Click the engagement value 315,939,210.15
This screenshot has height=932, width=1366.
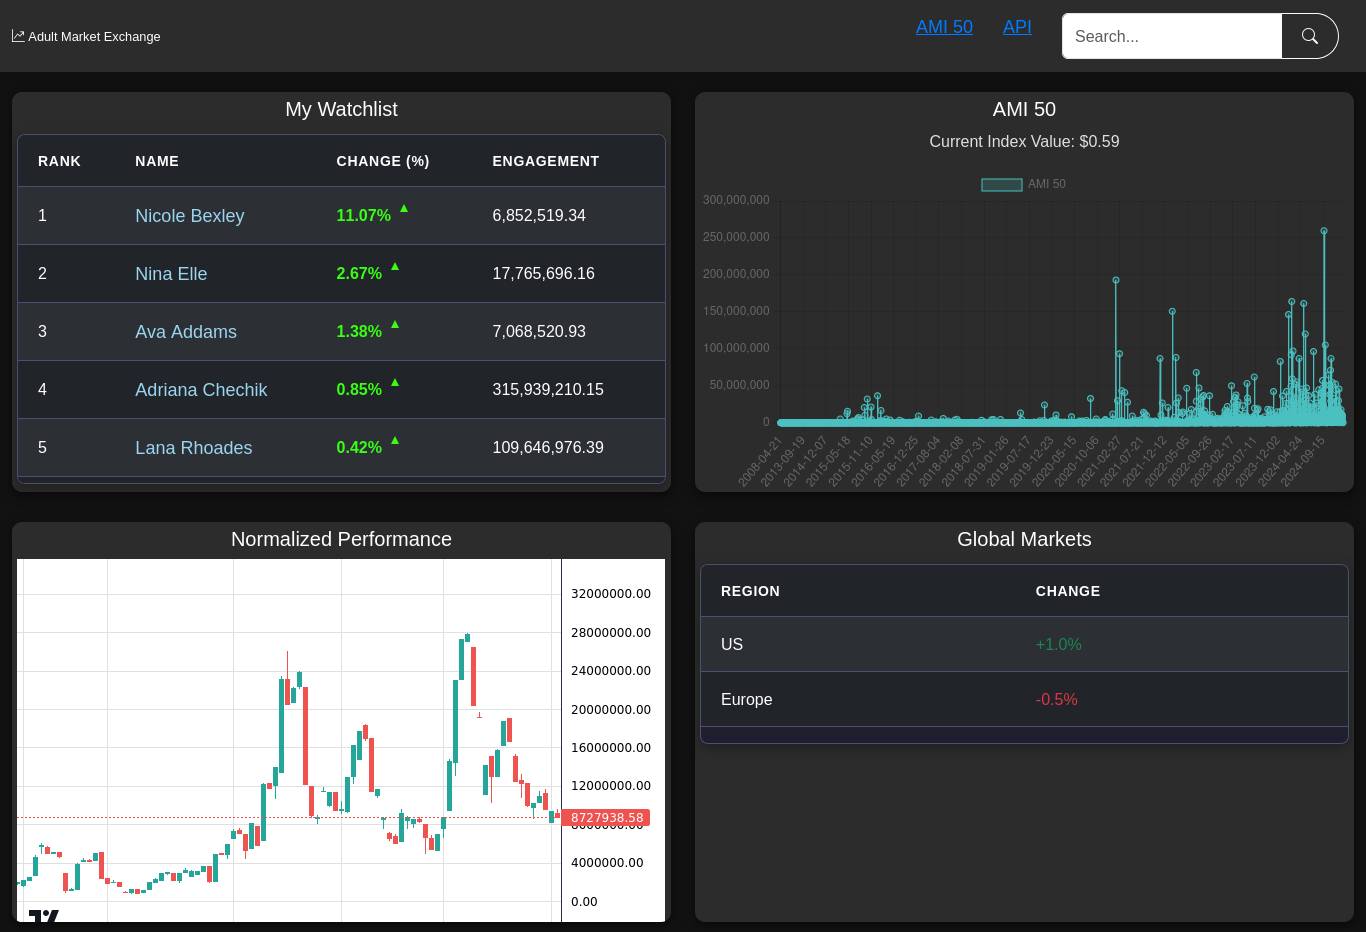point(548,390)
